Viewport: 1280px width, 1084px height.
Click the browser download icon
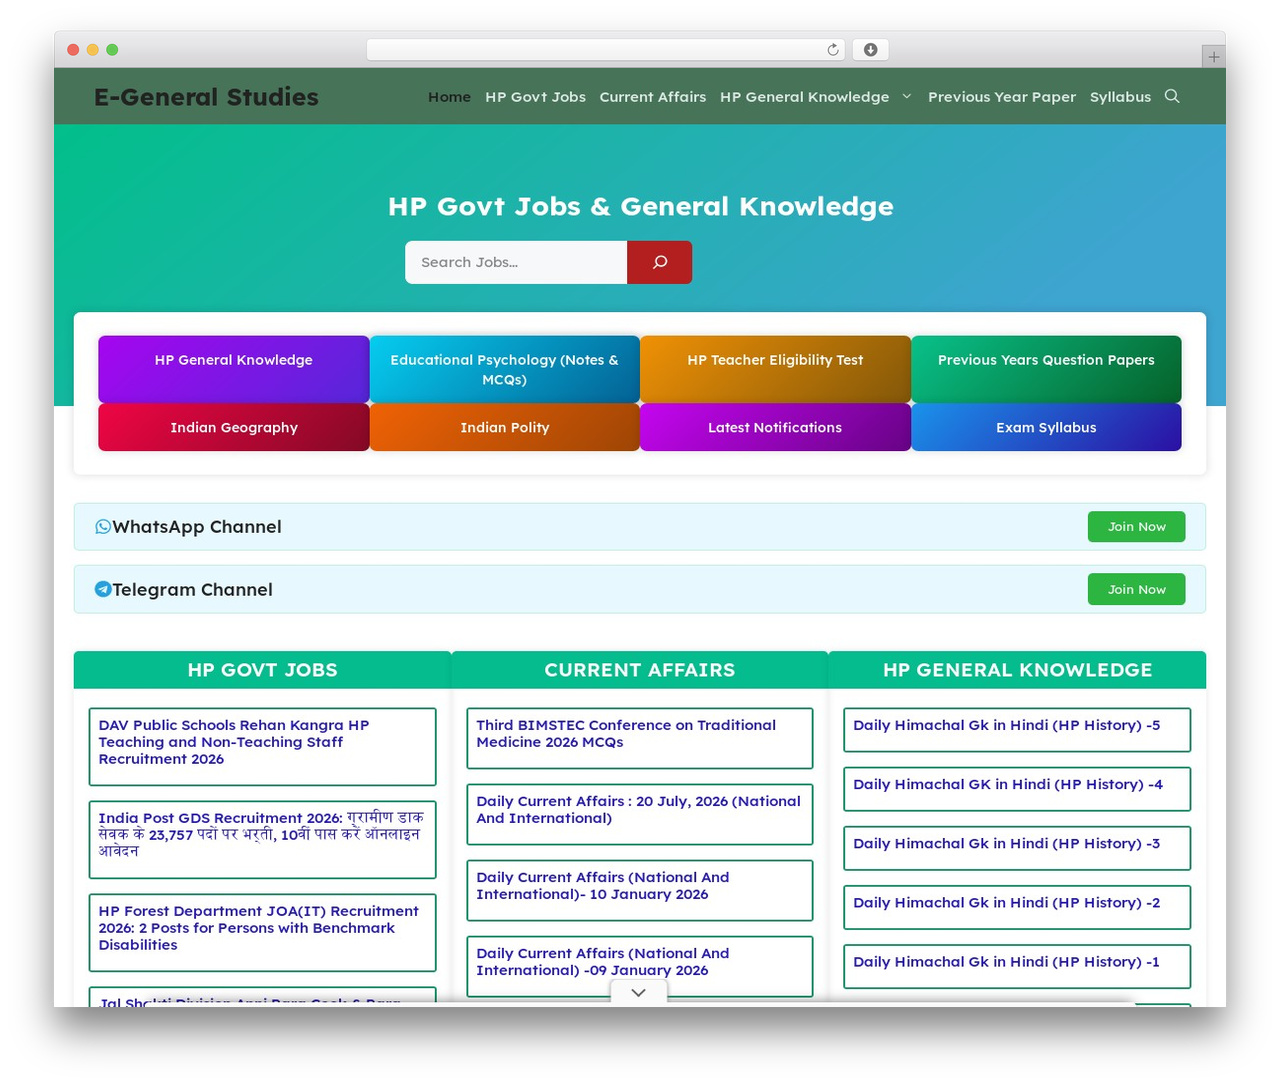point(871,50)
